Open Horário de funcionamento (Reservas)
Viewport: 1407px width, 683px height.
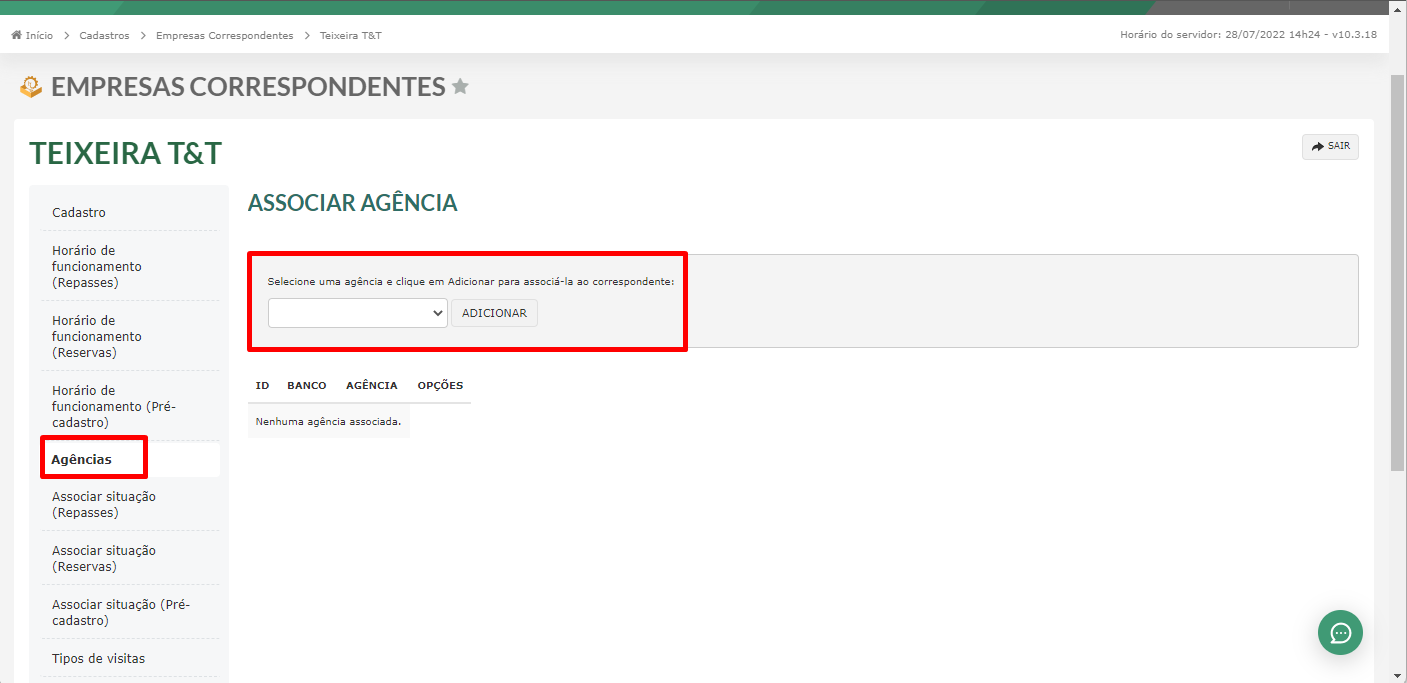[97, 336]
